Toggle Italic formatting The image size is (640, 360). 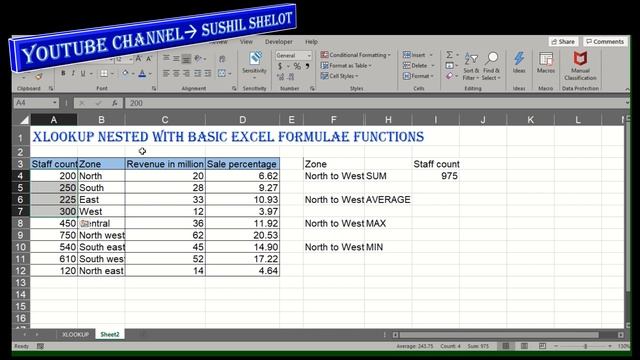pyautogui.click(x=73, y=73)
